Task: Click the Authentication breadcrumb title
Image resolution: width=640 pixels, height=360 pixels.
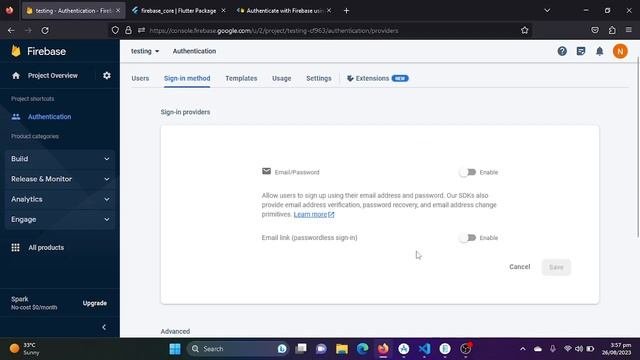Action: [194, 51]
